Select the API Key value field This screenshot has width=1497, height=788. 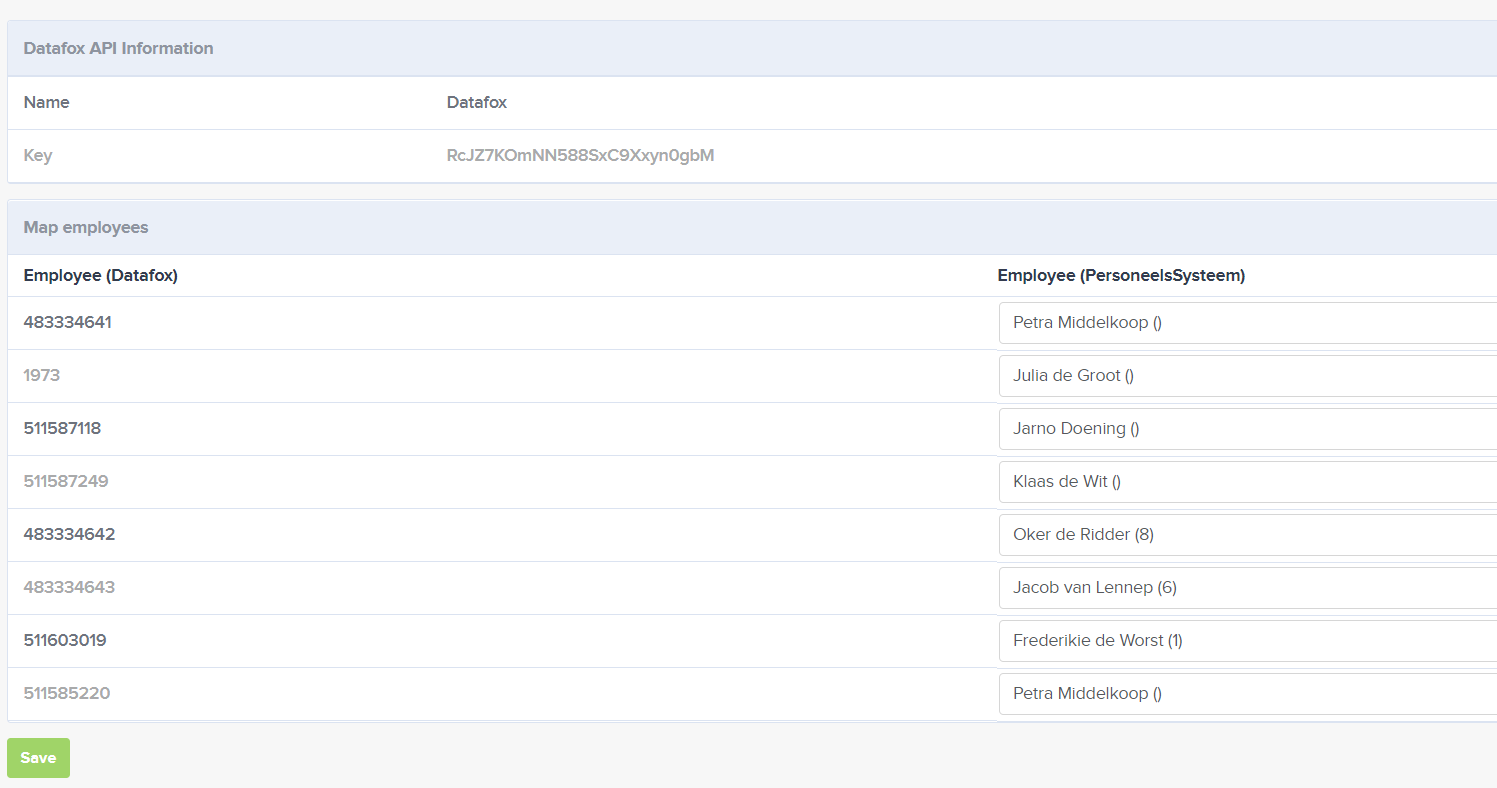coord(581,155)
